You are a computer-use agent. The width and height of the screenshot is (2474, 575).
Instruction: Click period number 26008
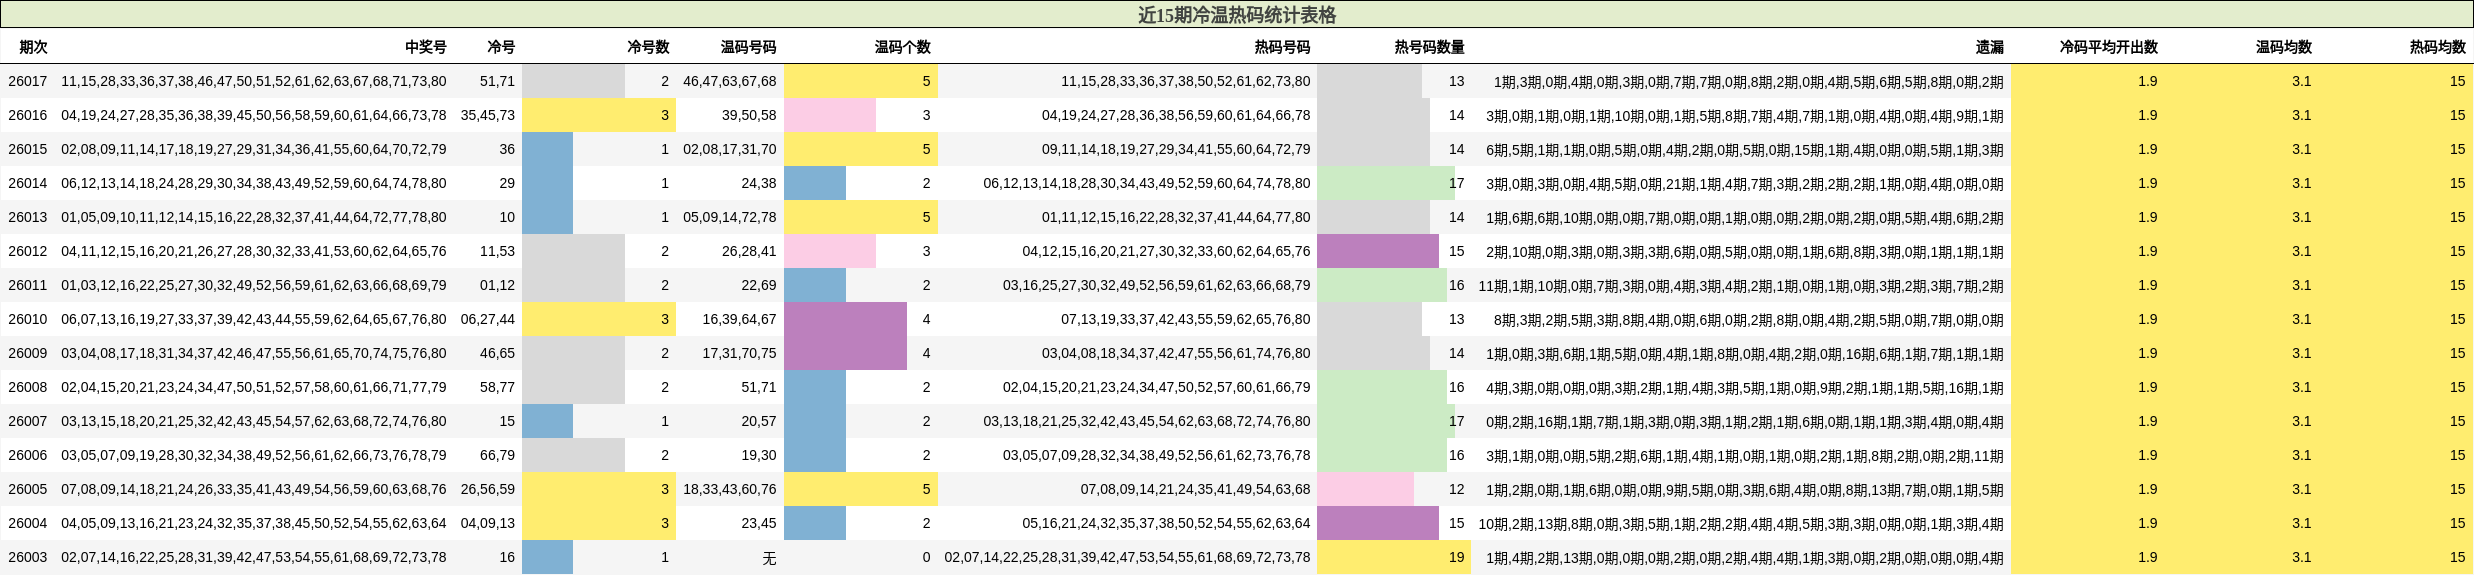click(27, 387)
